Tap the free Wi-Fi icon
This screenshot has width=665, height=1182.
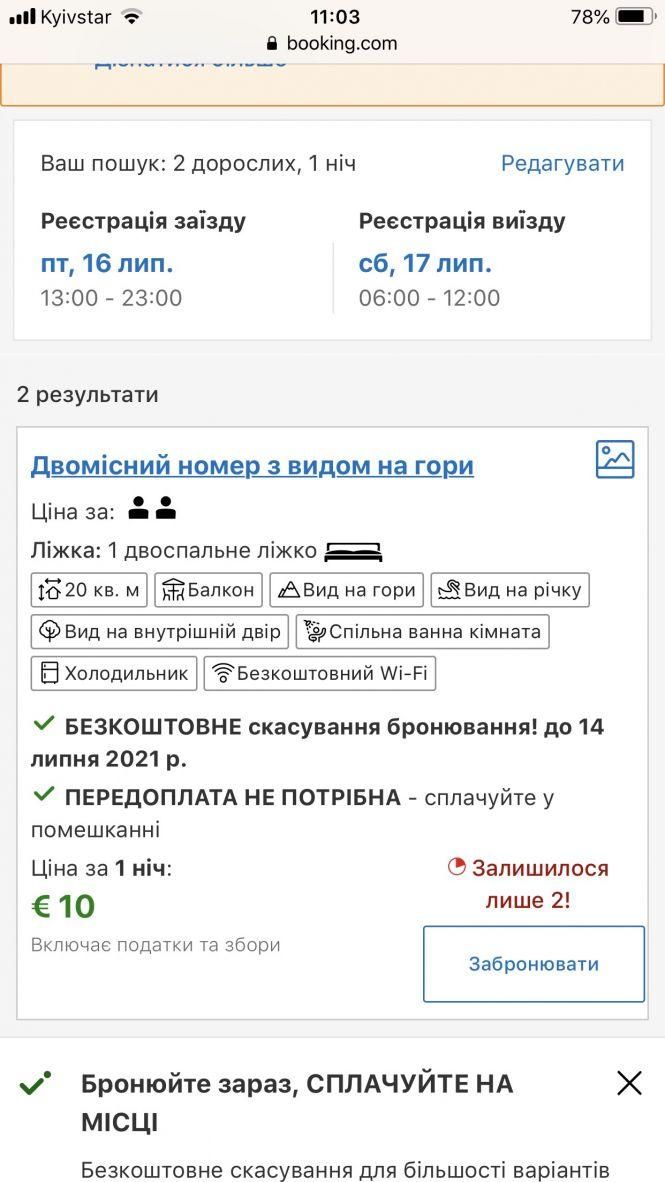click(x=222, y=674)
